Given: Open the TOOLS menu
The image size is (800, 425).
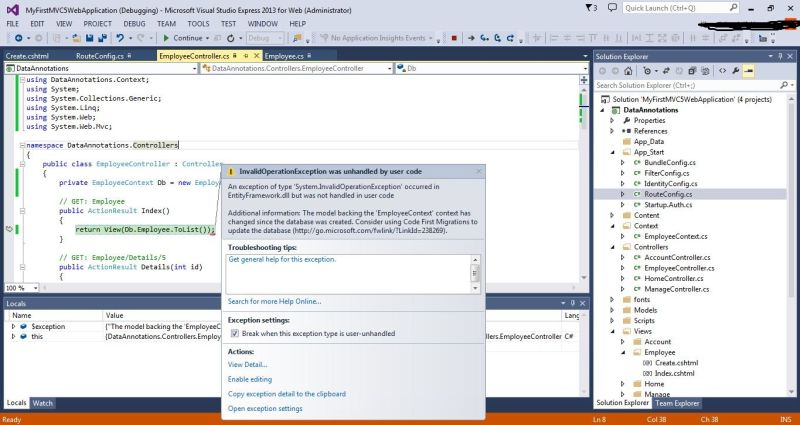Looking at the screenshot, I should (x=198, y=23).
